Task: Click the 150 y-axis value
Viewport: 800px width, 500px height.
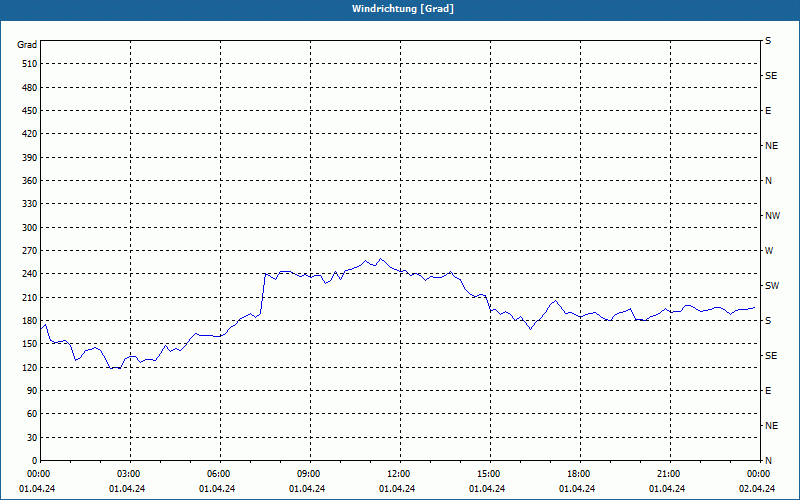Action: pos(30,344)
